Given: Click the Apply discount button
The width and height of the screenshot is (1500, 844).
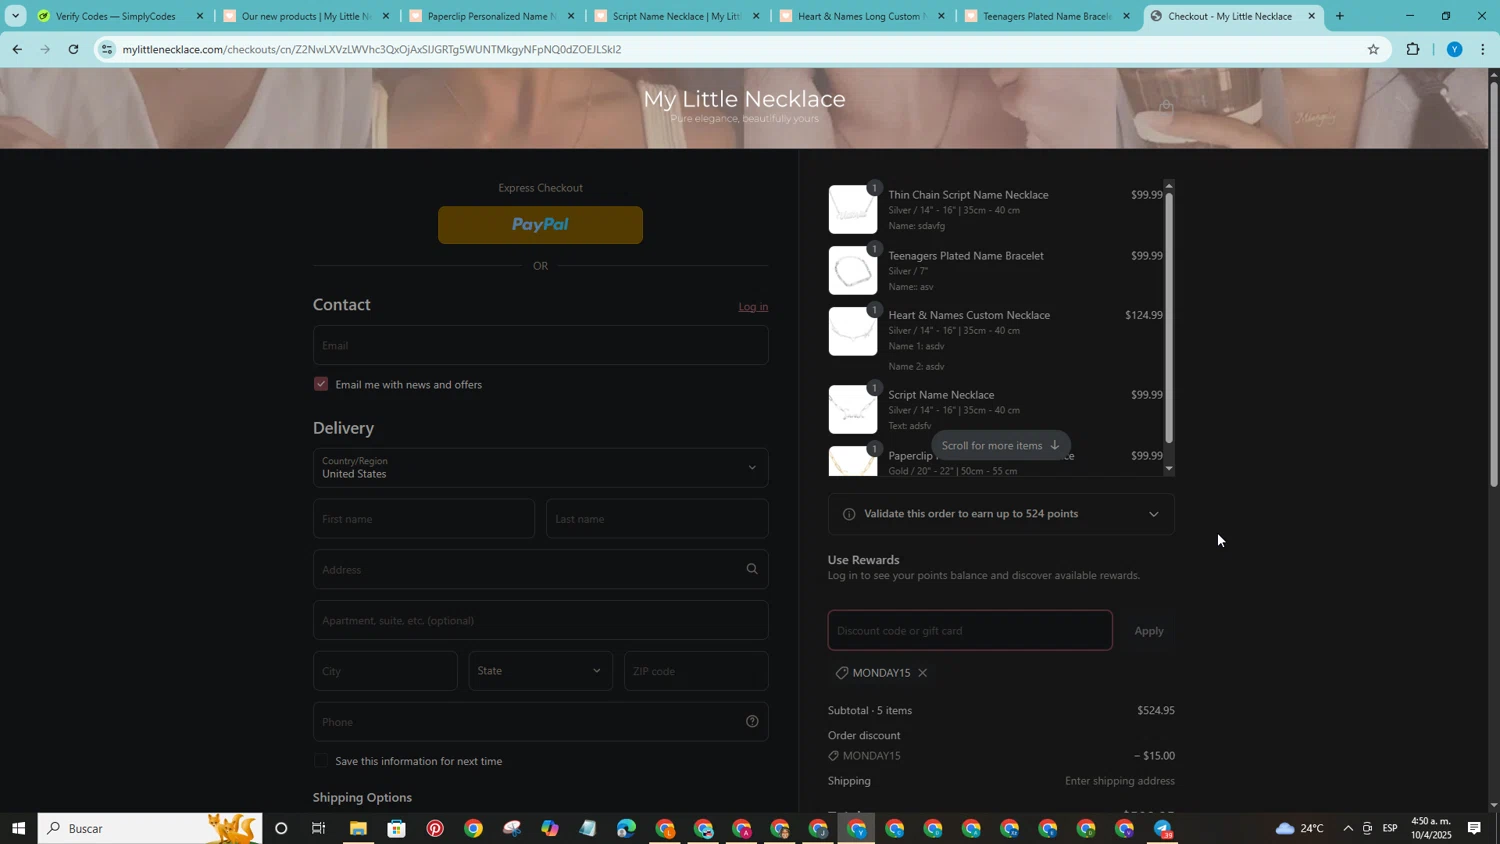Looking at the screenshot, I should [1148, 631].
